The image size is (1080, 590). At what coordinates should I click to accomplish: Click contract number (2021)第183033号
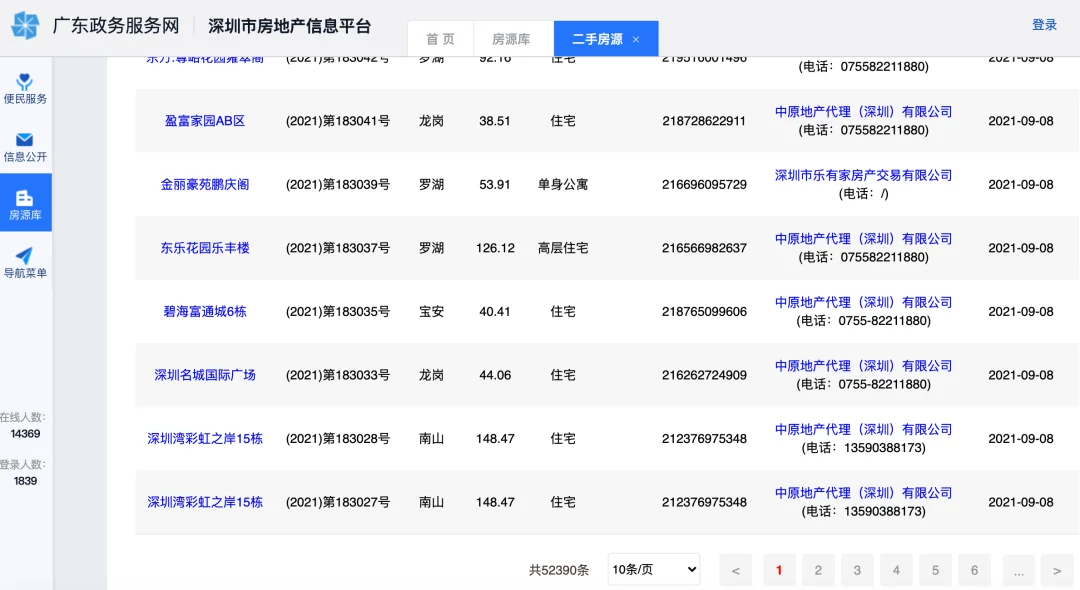pyautogui.click(x=338, y=375)
